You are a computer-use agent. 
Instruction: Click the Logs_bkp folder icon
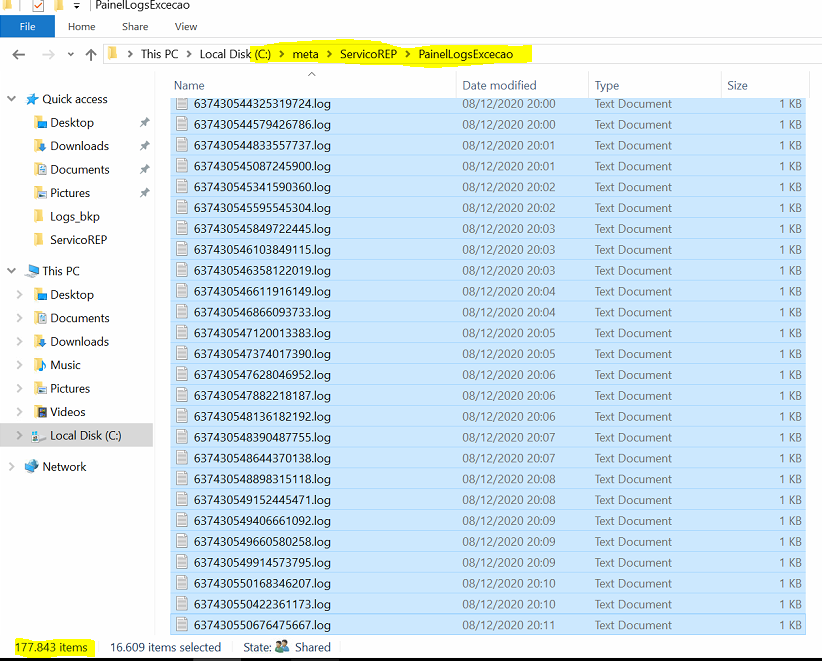tap(41, 216)
